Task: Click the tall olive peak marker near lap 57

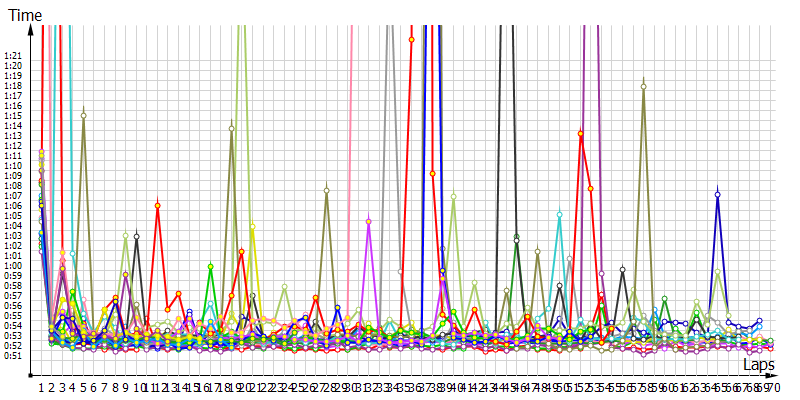Action: 643,87
